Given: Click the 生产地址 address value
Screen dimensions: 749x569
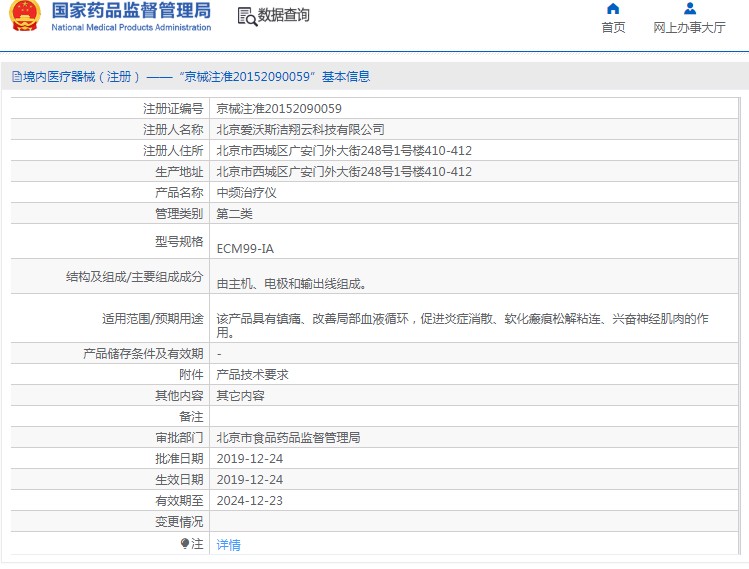Looking at the screenshot, I should click(344, 172).
